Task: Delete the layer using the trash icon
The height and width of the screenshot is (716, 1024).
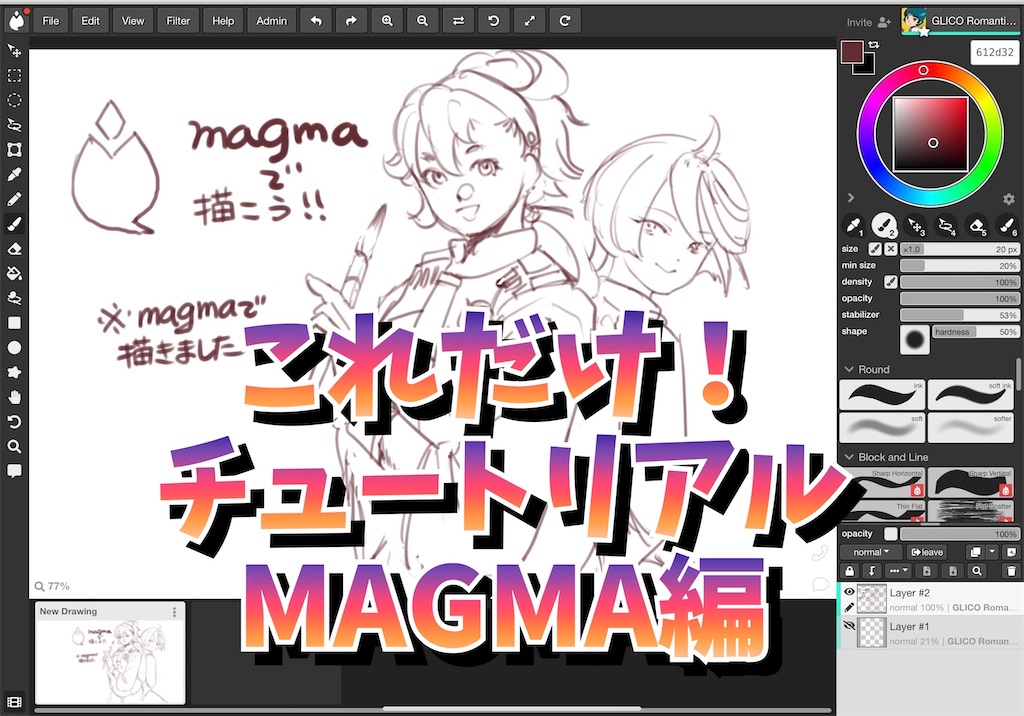Action: tap(1011, 570)
